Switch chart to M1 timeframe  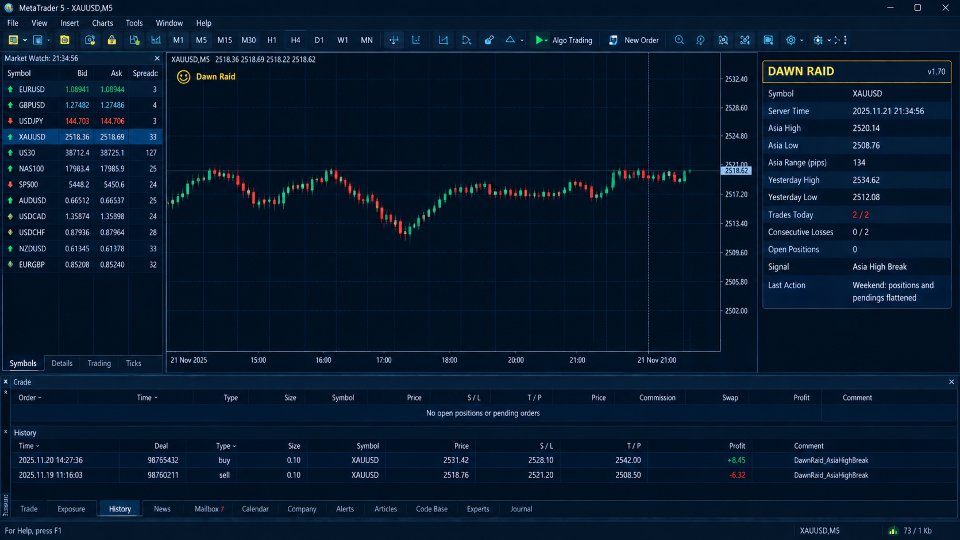click(x=178, y=40)
